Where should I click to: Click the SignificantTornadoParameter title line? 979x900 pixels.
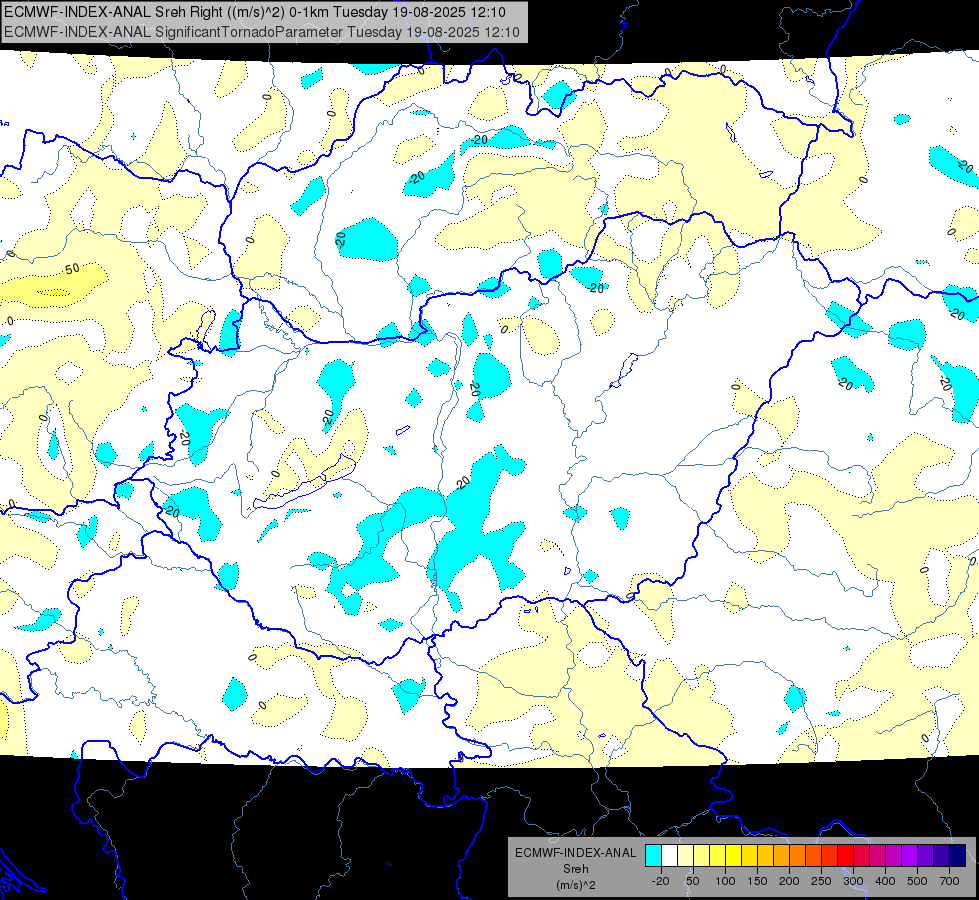click(x=262, y=32)
